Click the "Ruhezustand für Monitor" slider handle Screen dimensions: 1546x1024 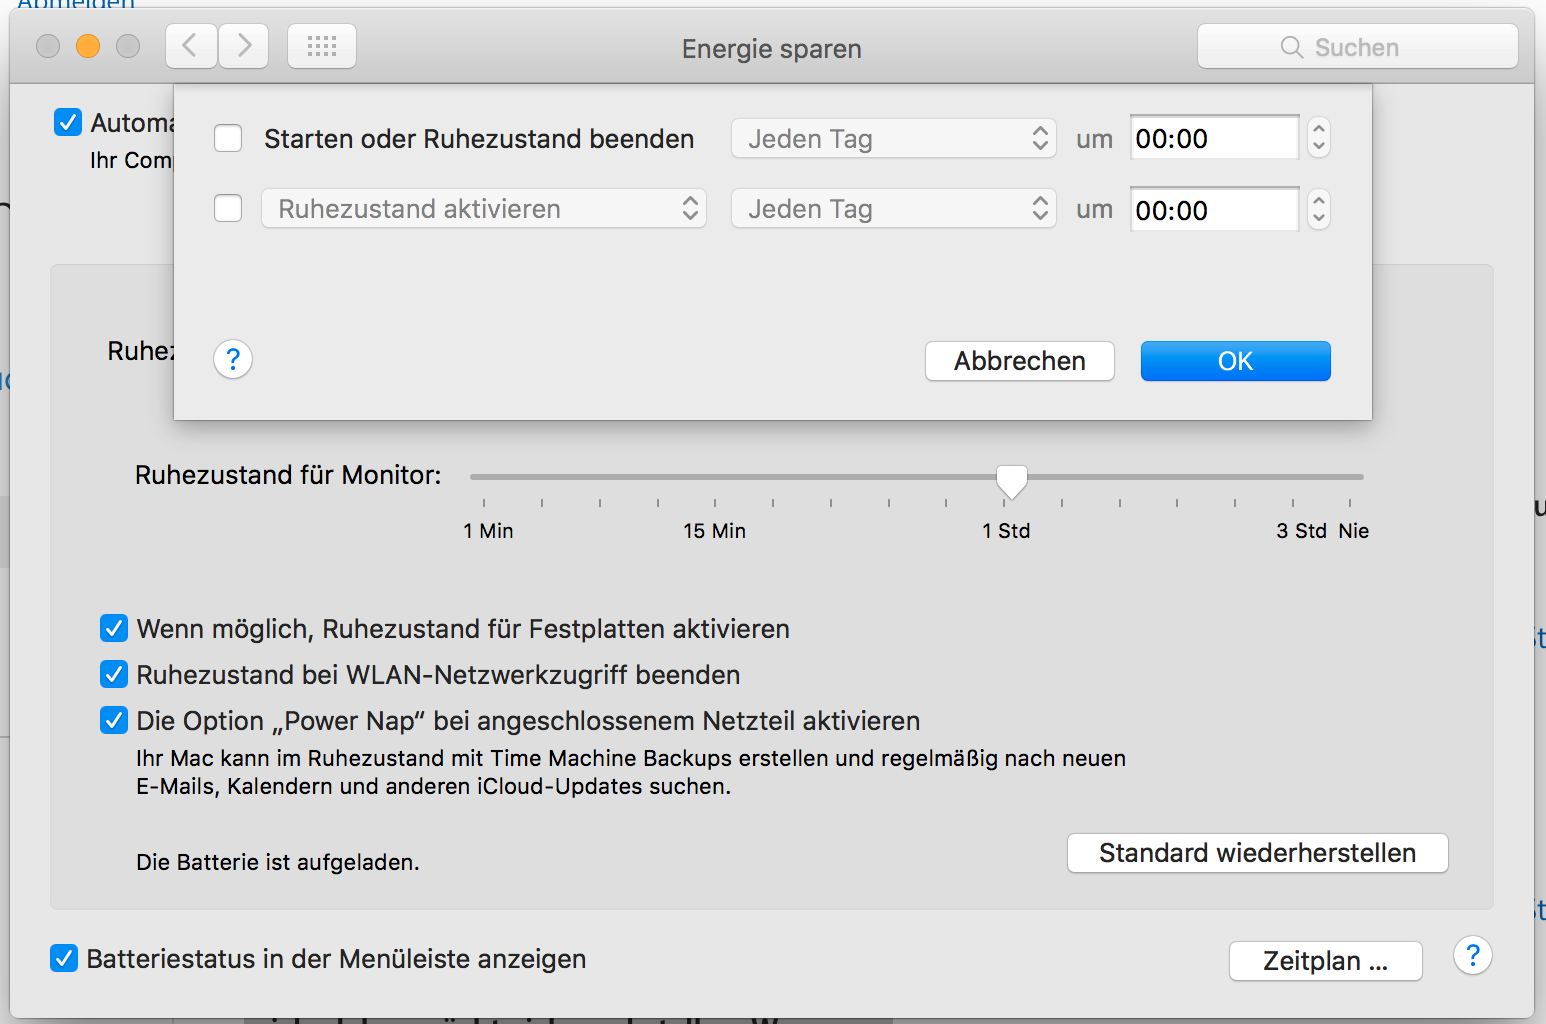(x=1012, y=481)
